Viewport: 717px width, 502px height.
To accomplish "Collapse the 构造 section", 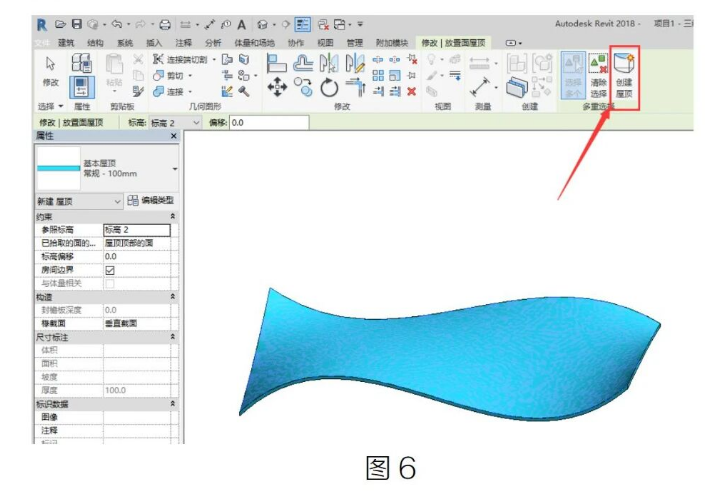I will coord(172,297).
